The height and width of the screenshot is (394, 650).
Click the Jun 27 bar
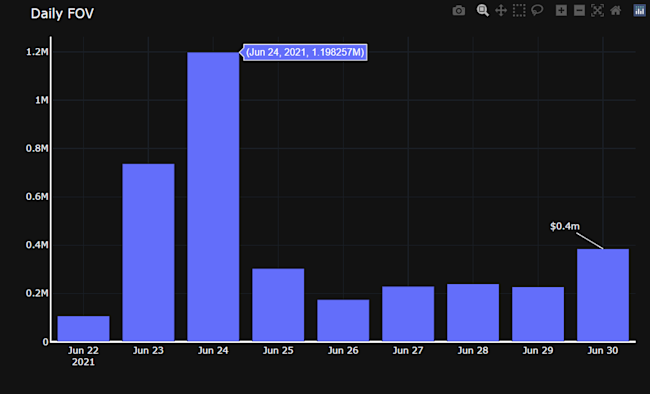click(408, 314)
